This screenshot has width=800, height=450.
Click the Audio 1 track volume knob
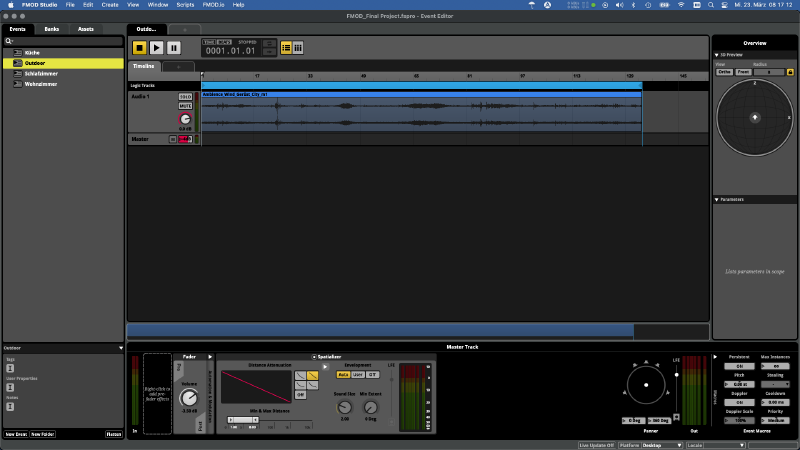tap(185, 119)
